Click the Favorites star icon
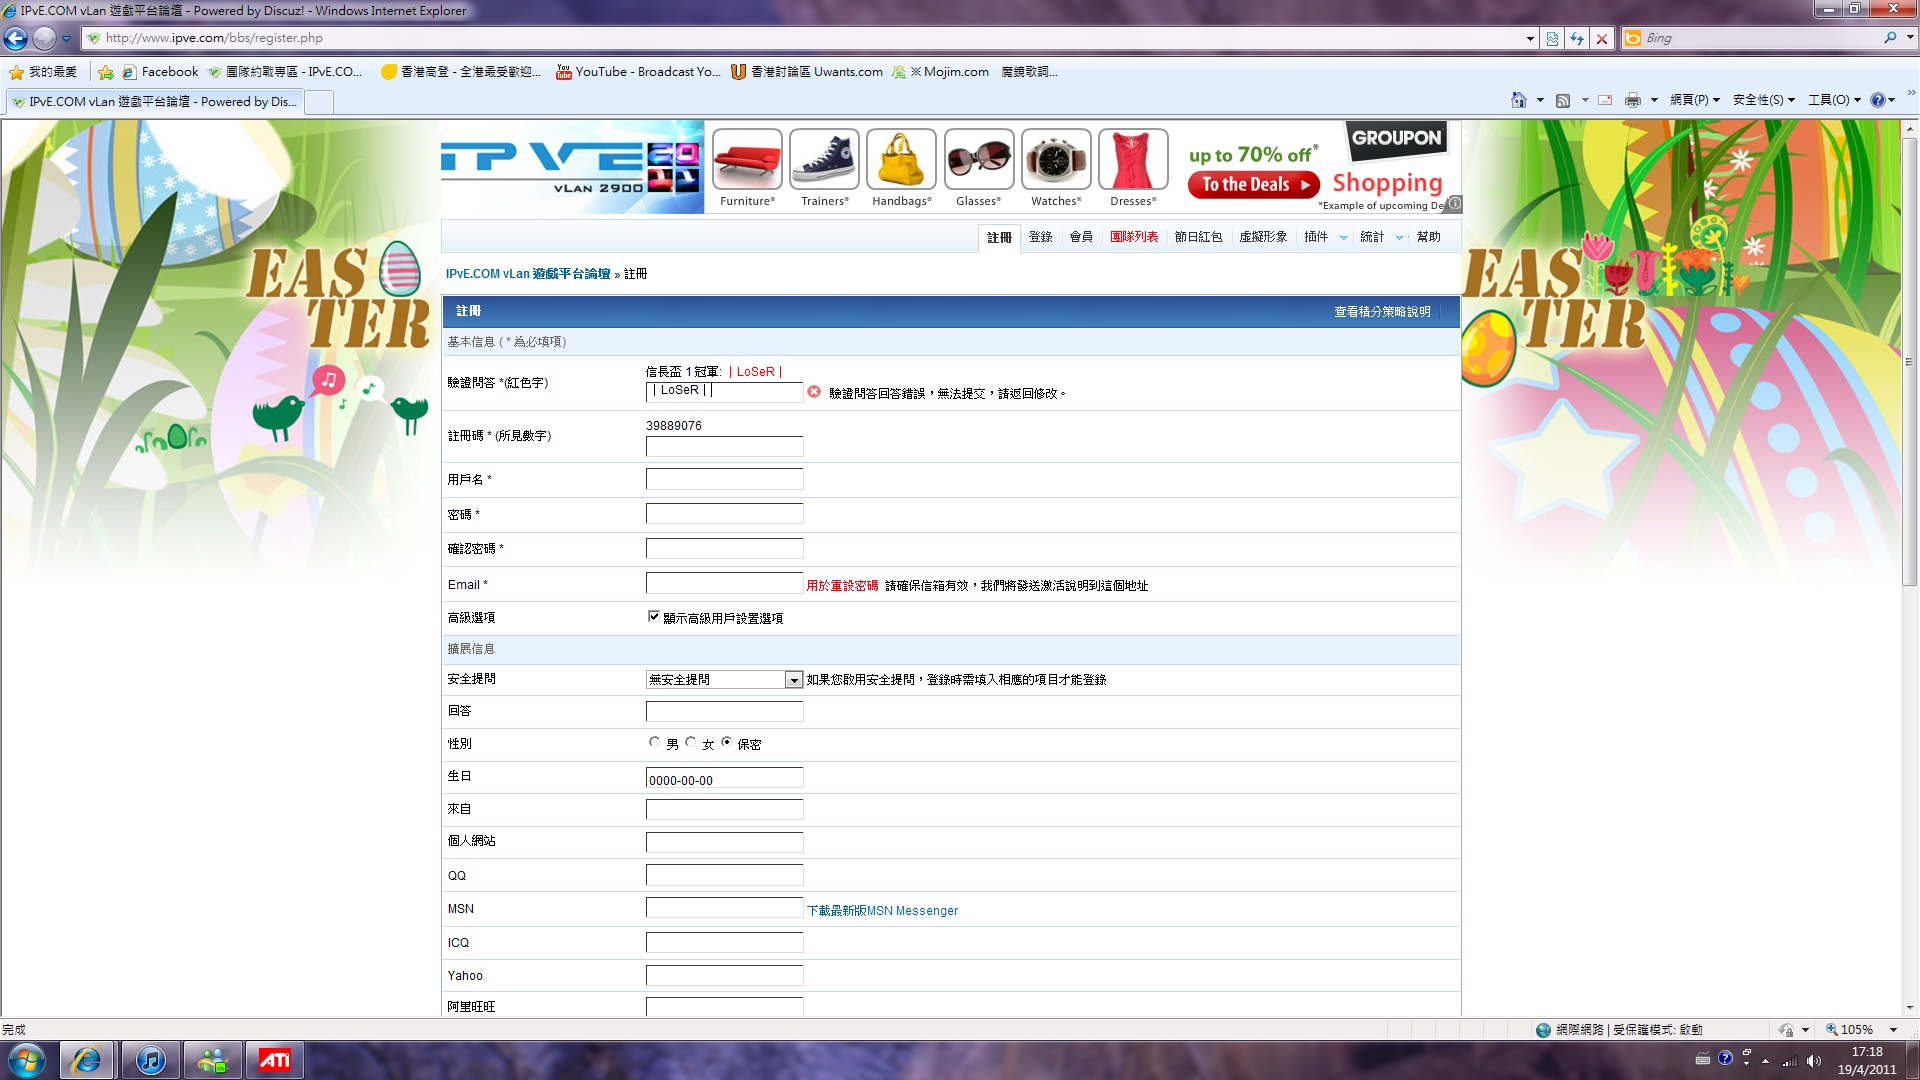This screenshot has width=1920, height=1080. tap(17, 72)
